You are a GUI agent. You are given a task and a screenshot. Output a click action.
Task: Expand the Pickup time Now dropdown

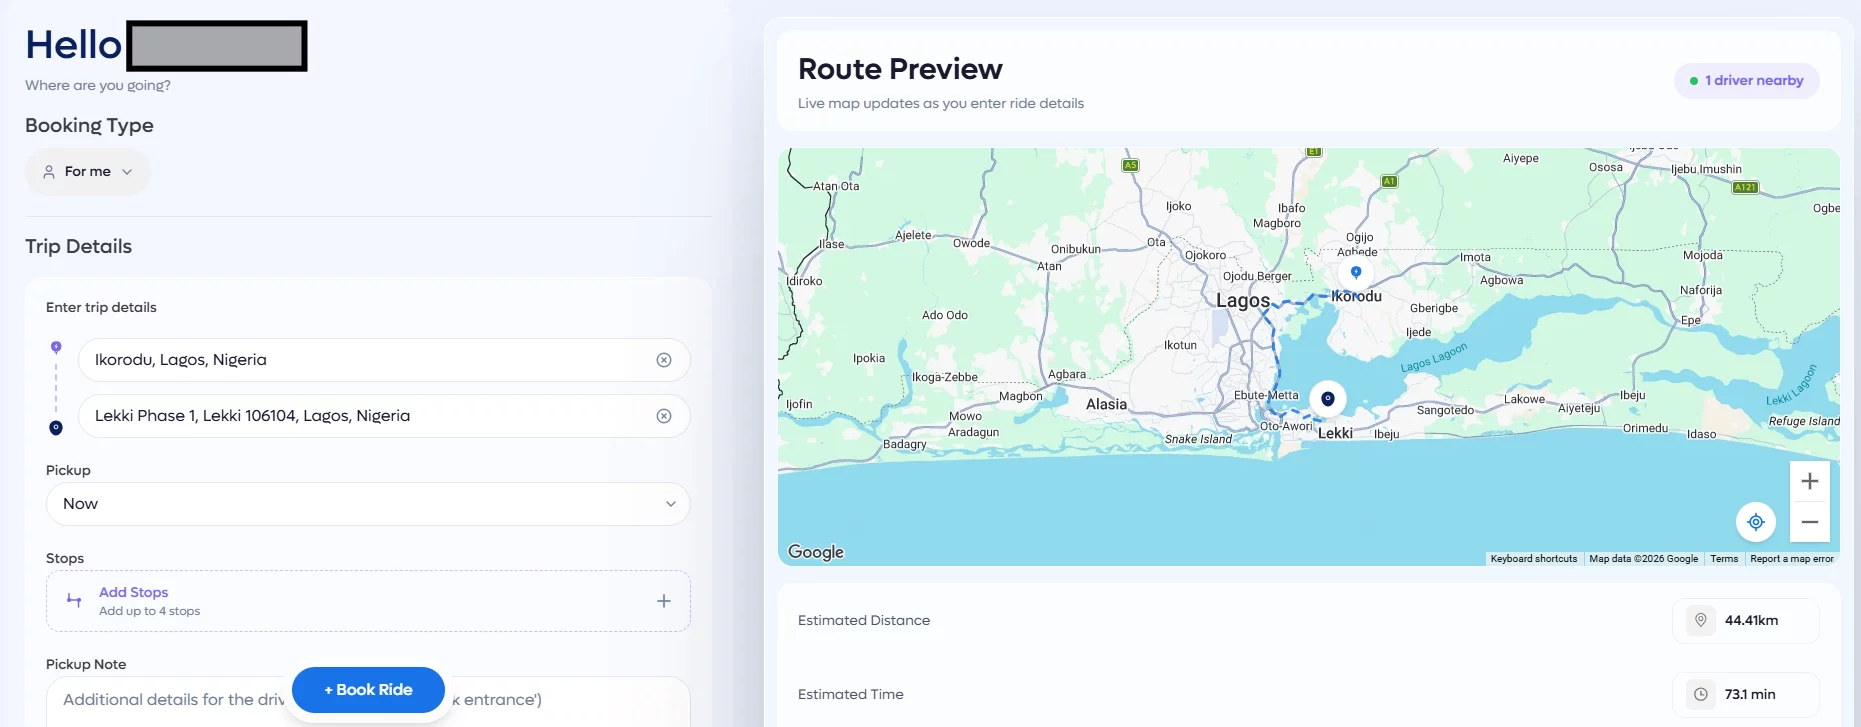tap(368, 504)
